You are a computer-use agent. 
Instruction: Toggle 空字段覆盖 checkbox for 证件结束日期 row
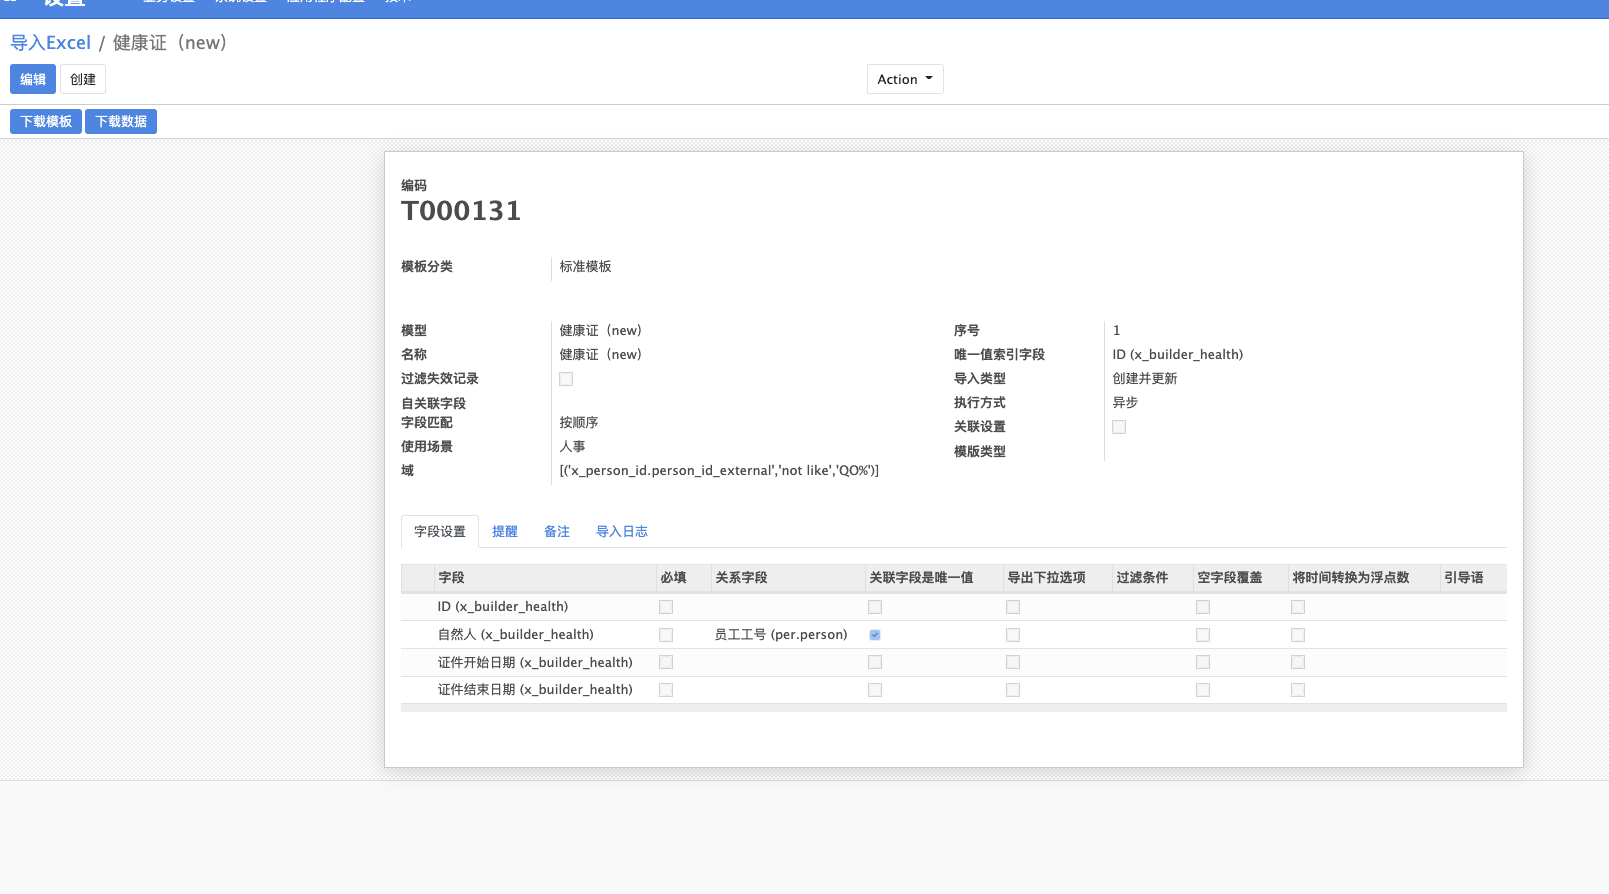click(x=1203, y=690)
